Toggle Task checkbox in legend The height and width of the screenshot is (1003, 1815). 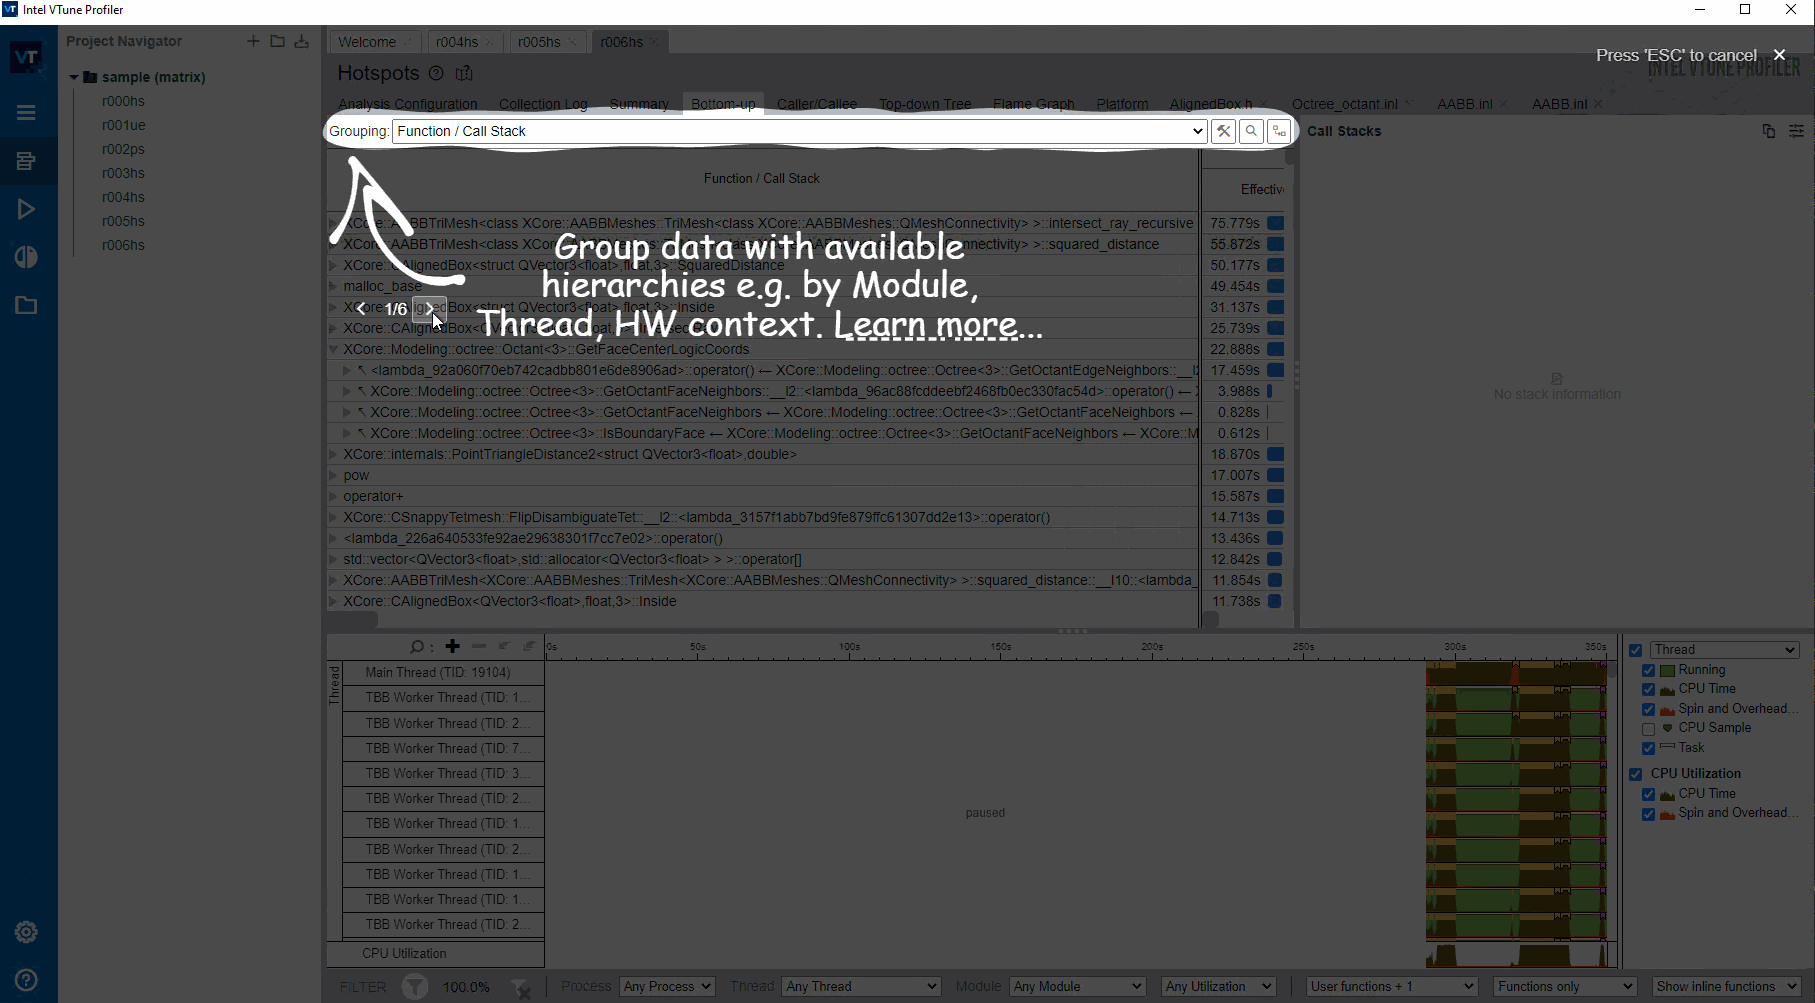pyautogui.click(x=1648, y=748)
